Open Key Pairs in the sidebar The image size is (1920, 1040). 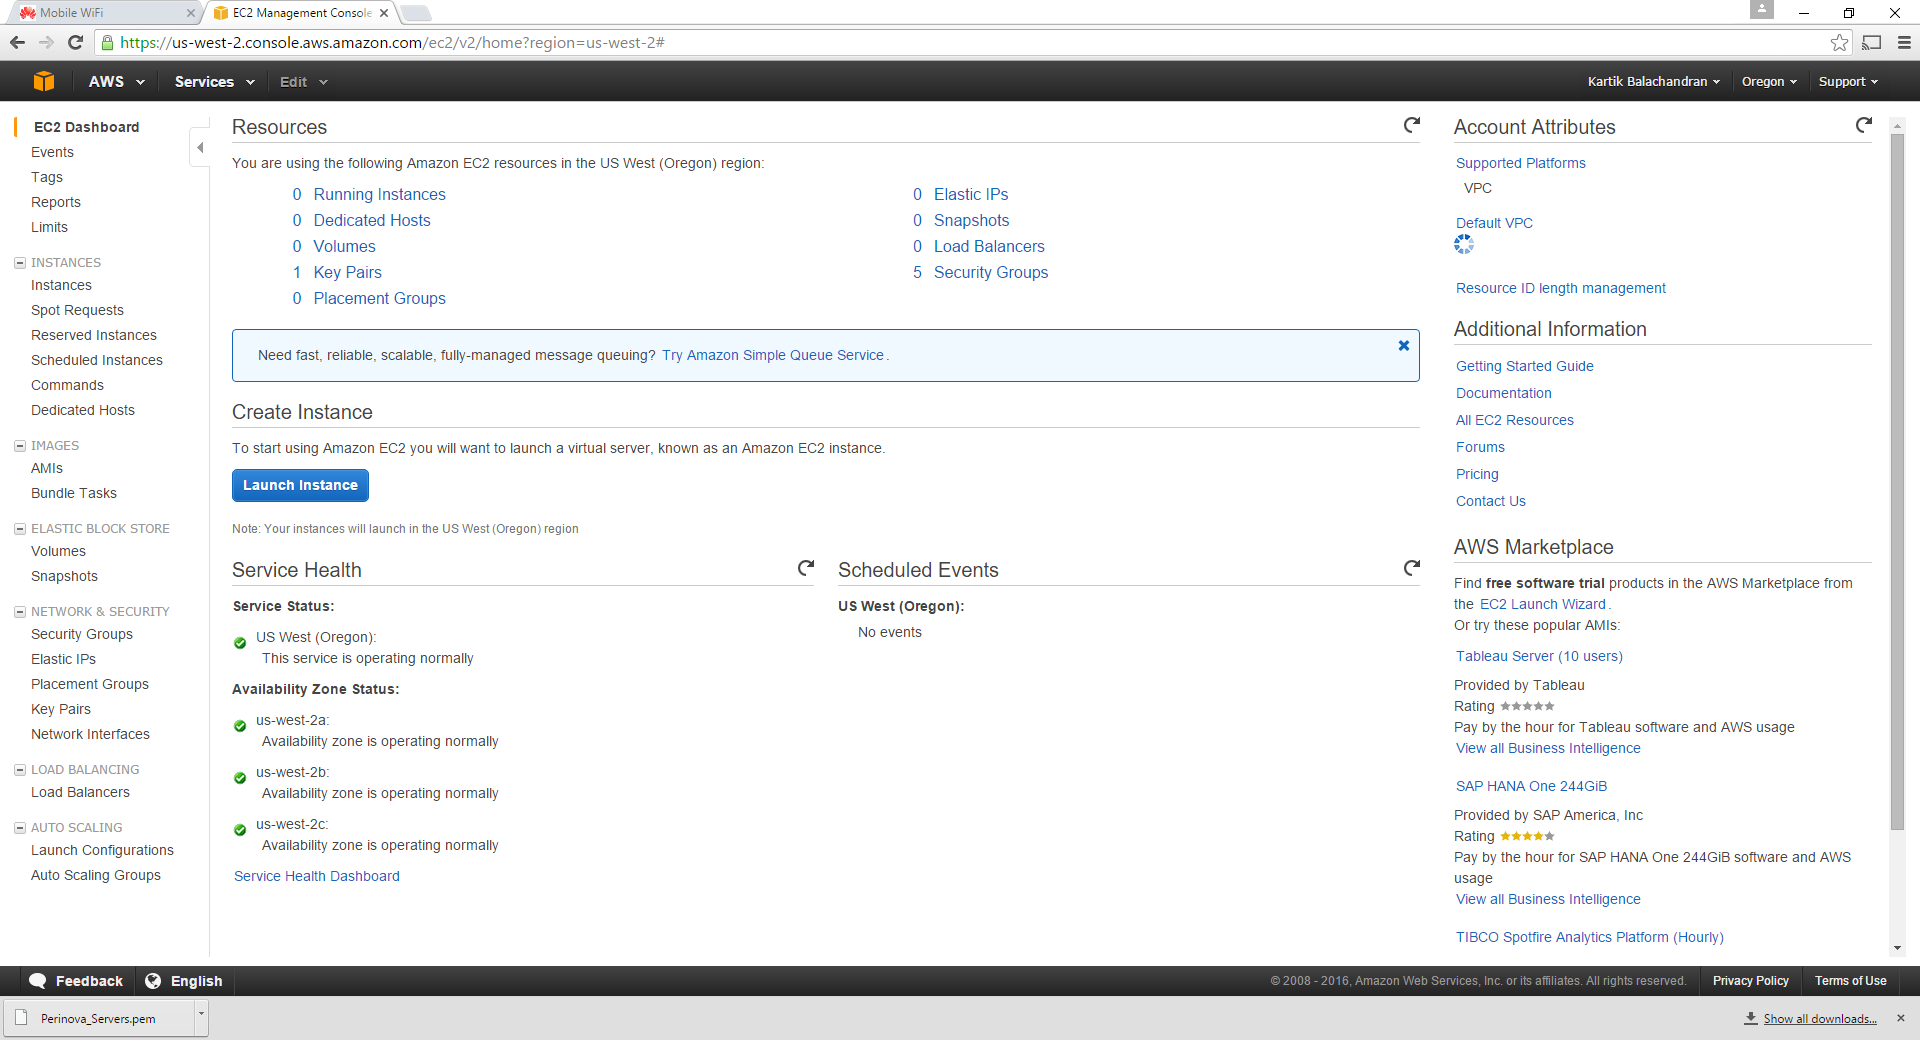point(61,709)
